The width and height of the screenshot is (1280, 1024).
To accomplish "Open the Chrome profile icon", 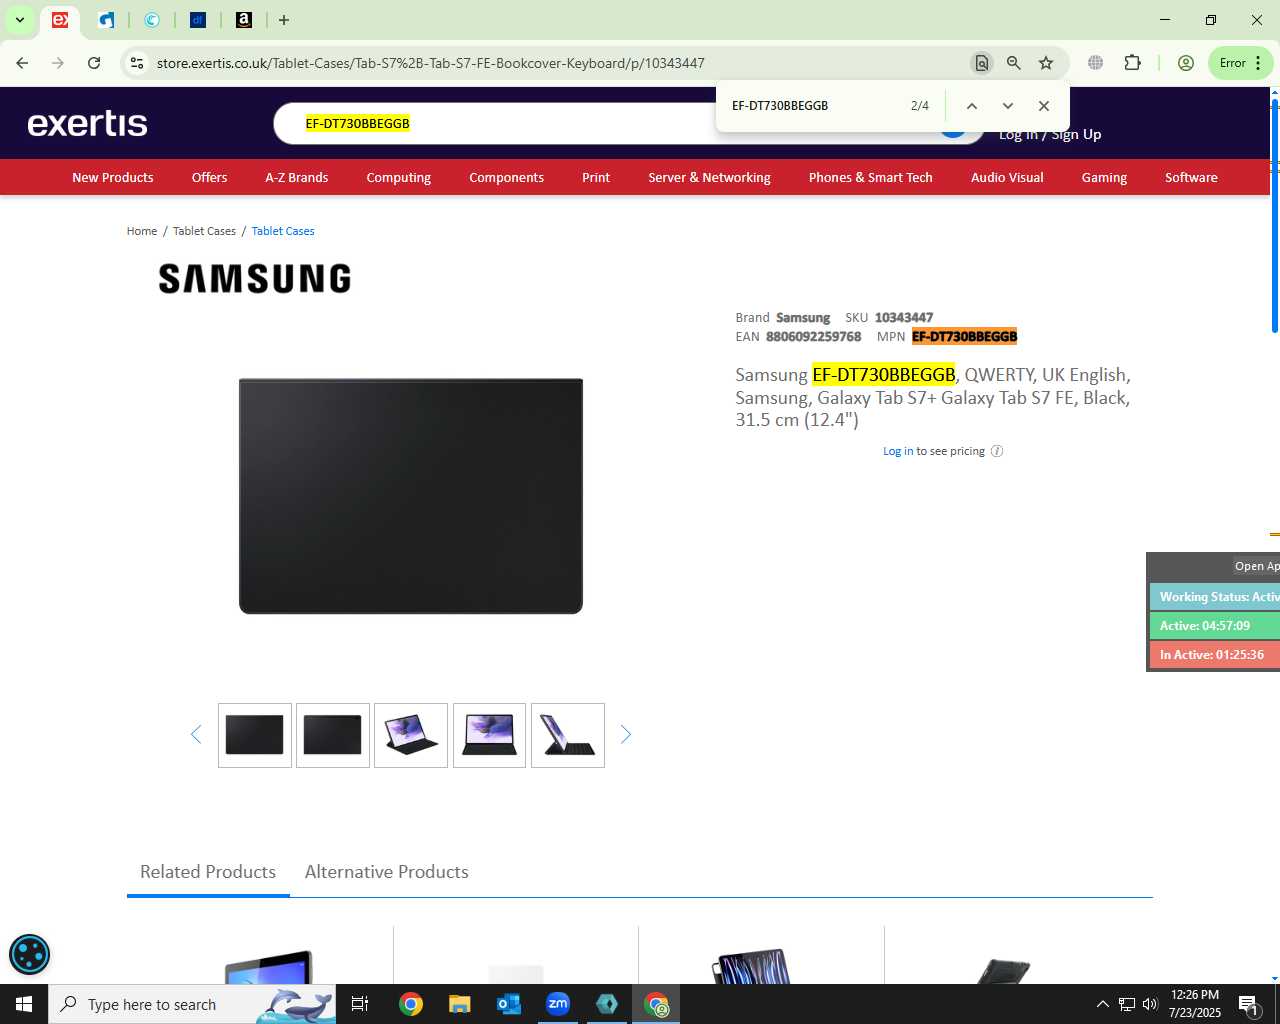I will coord(1186,63).
